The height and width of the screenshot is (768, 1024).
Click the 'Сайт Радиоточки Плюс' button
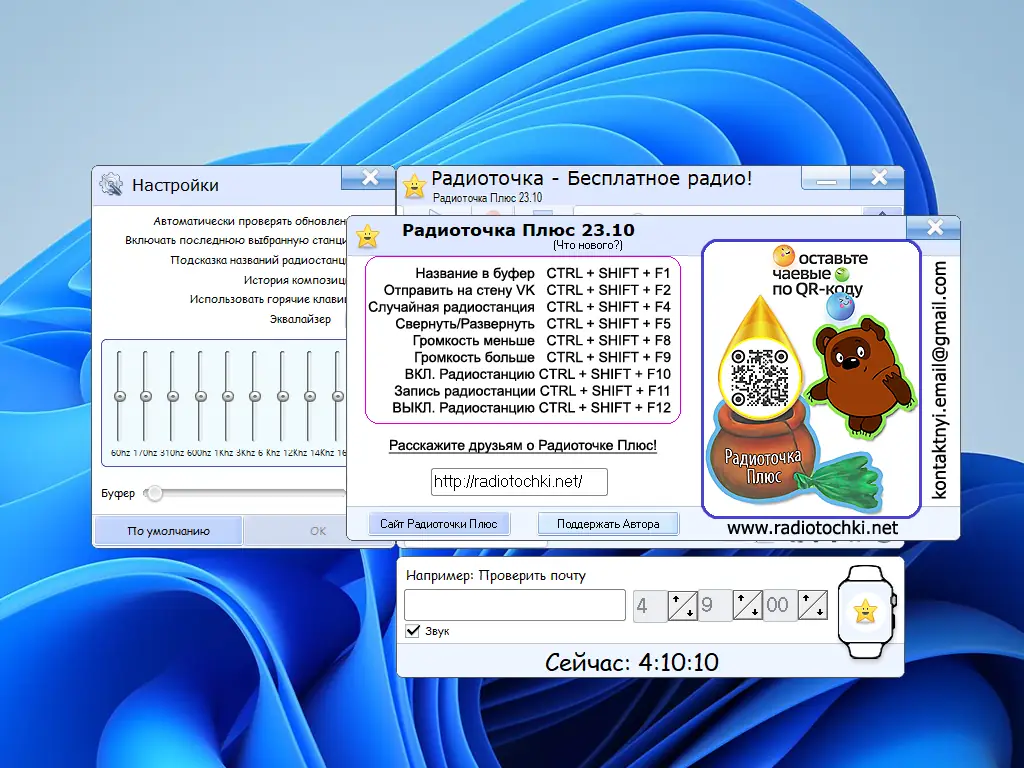tap(439, 524)
